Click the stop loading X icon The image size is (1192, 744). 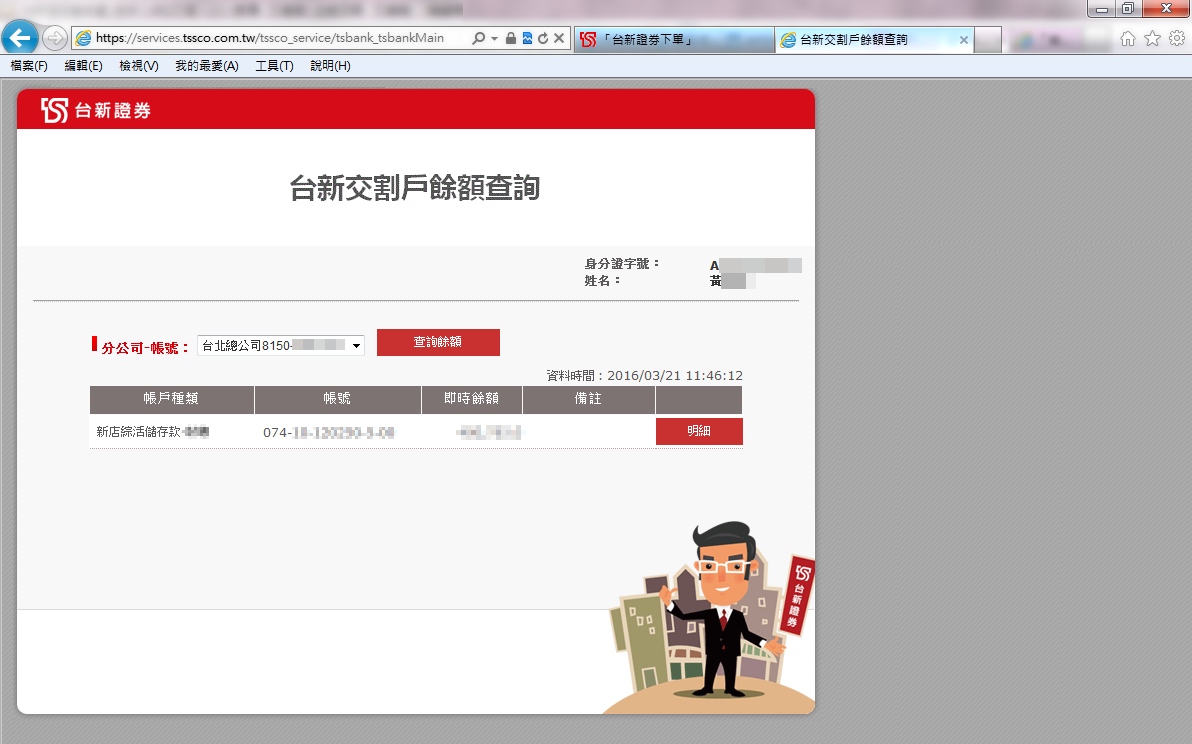[559, 38]
